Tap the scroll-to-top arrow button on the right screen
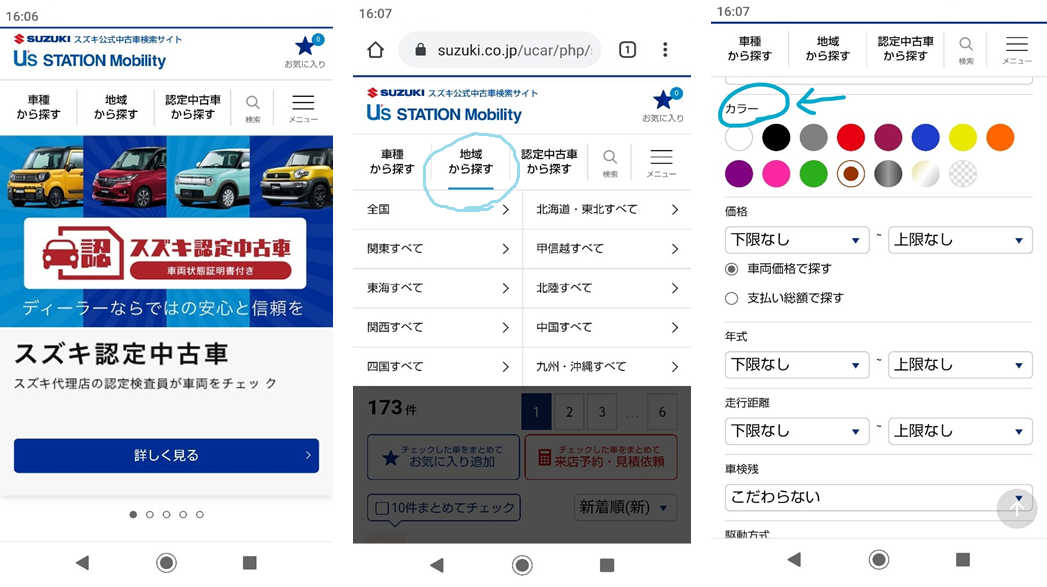Viewport: 1047px width, 587px height. tap(1017, 508)
